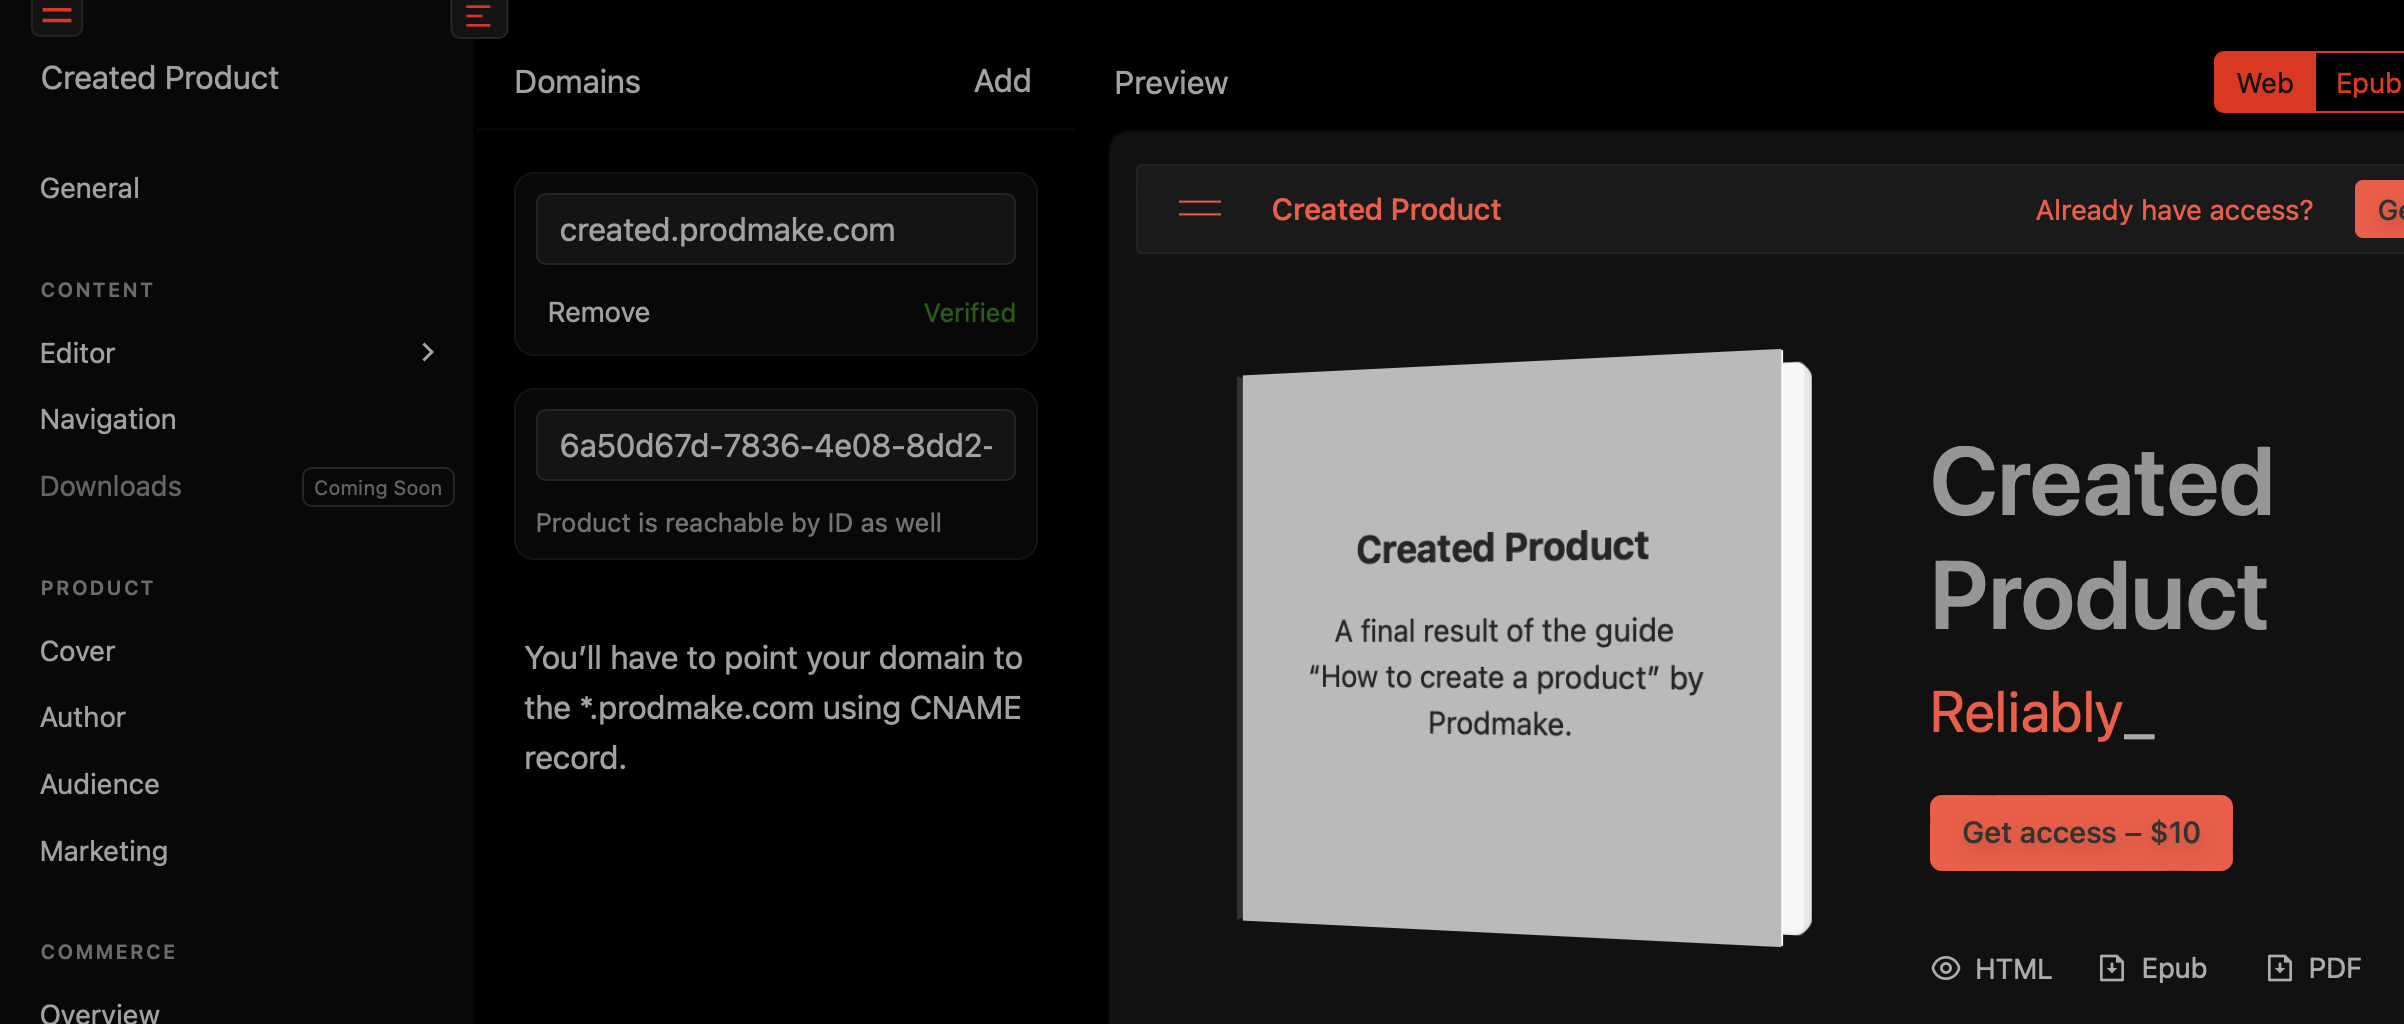2404x1024 pixels.
Task: Open the General settings section
Action: point(90,188)
